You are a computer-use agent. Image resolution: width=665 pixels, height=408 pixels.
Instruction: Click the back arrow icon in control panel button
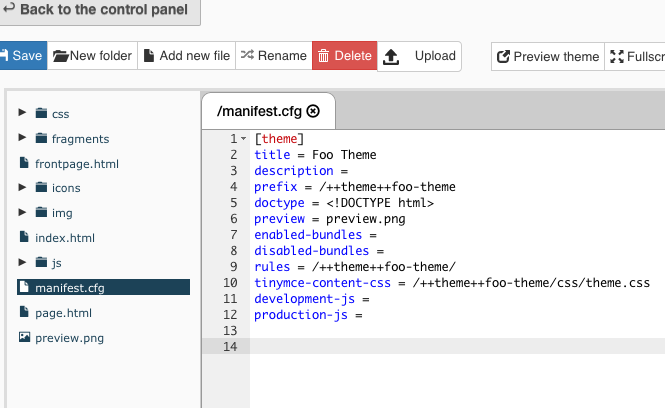pyautogui.click(x=9, y=8)
